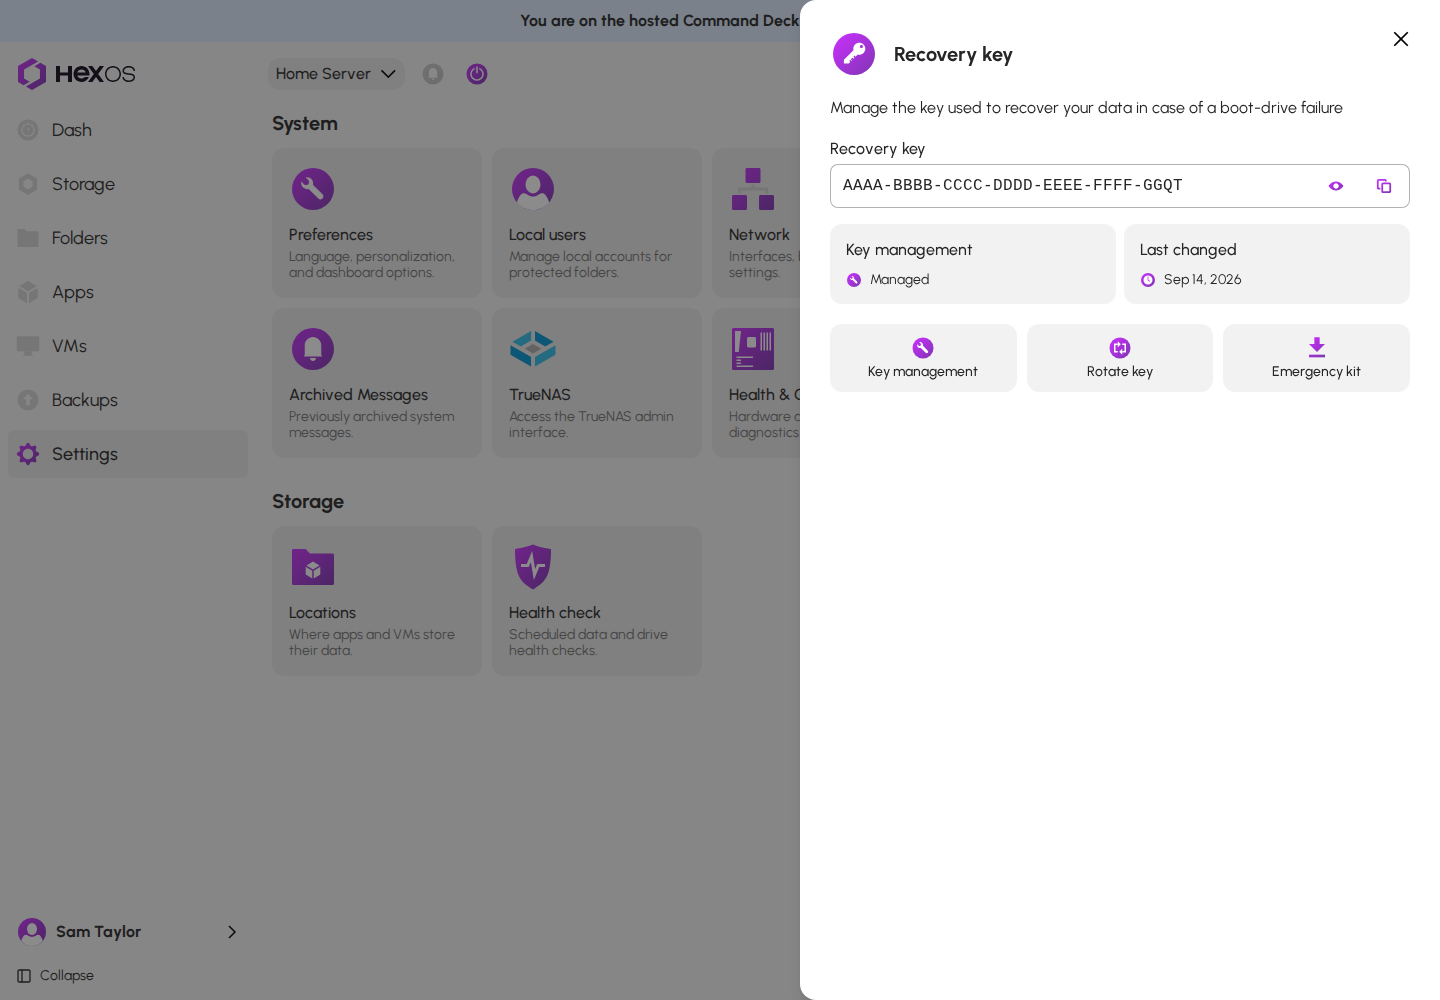Click the Apps cube icon

click(x=28, y=292)
